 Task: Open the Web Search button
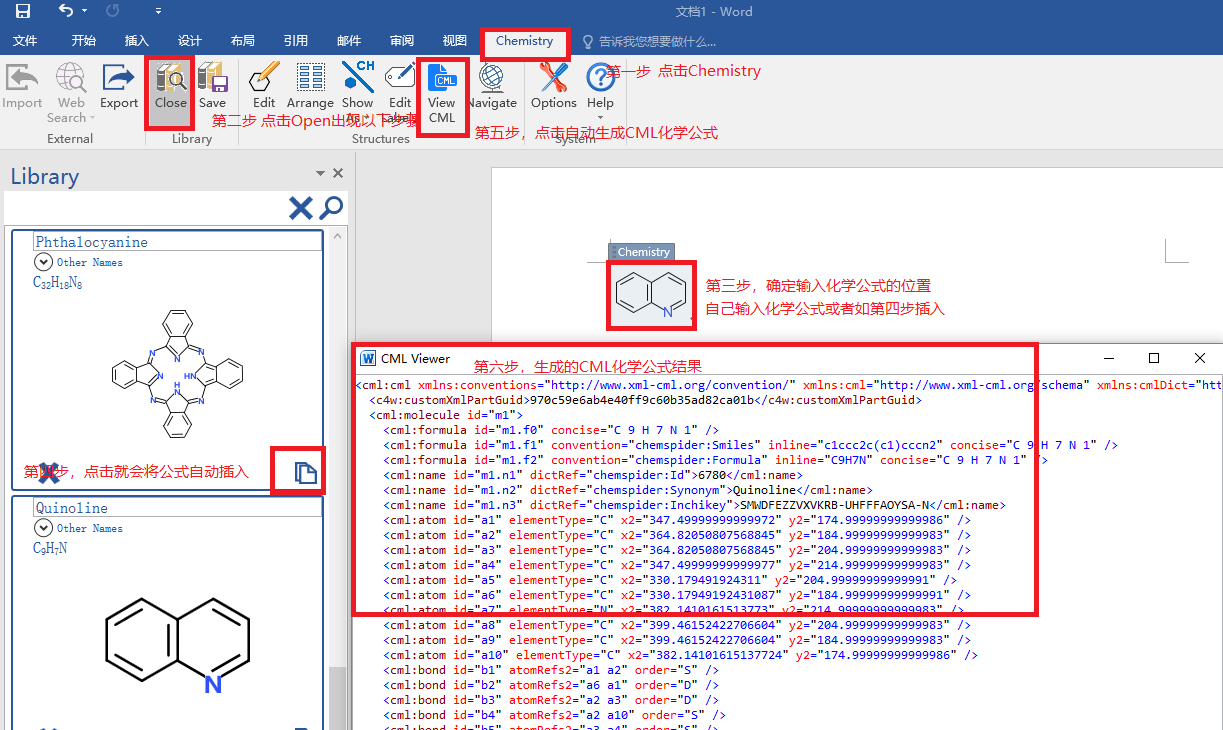tap(71, 93)
